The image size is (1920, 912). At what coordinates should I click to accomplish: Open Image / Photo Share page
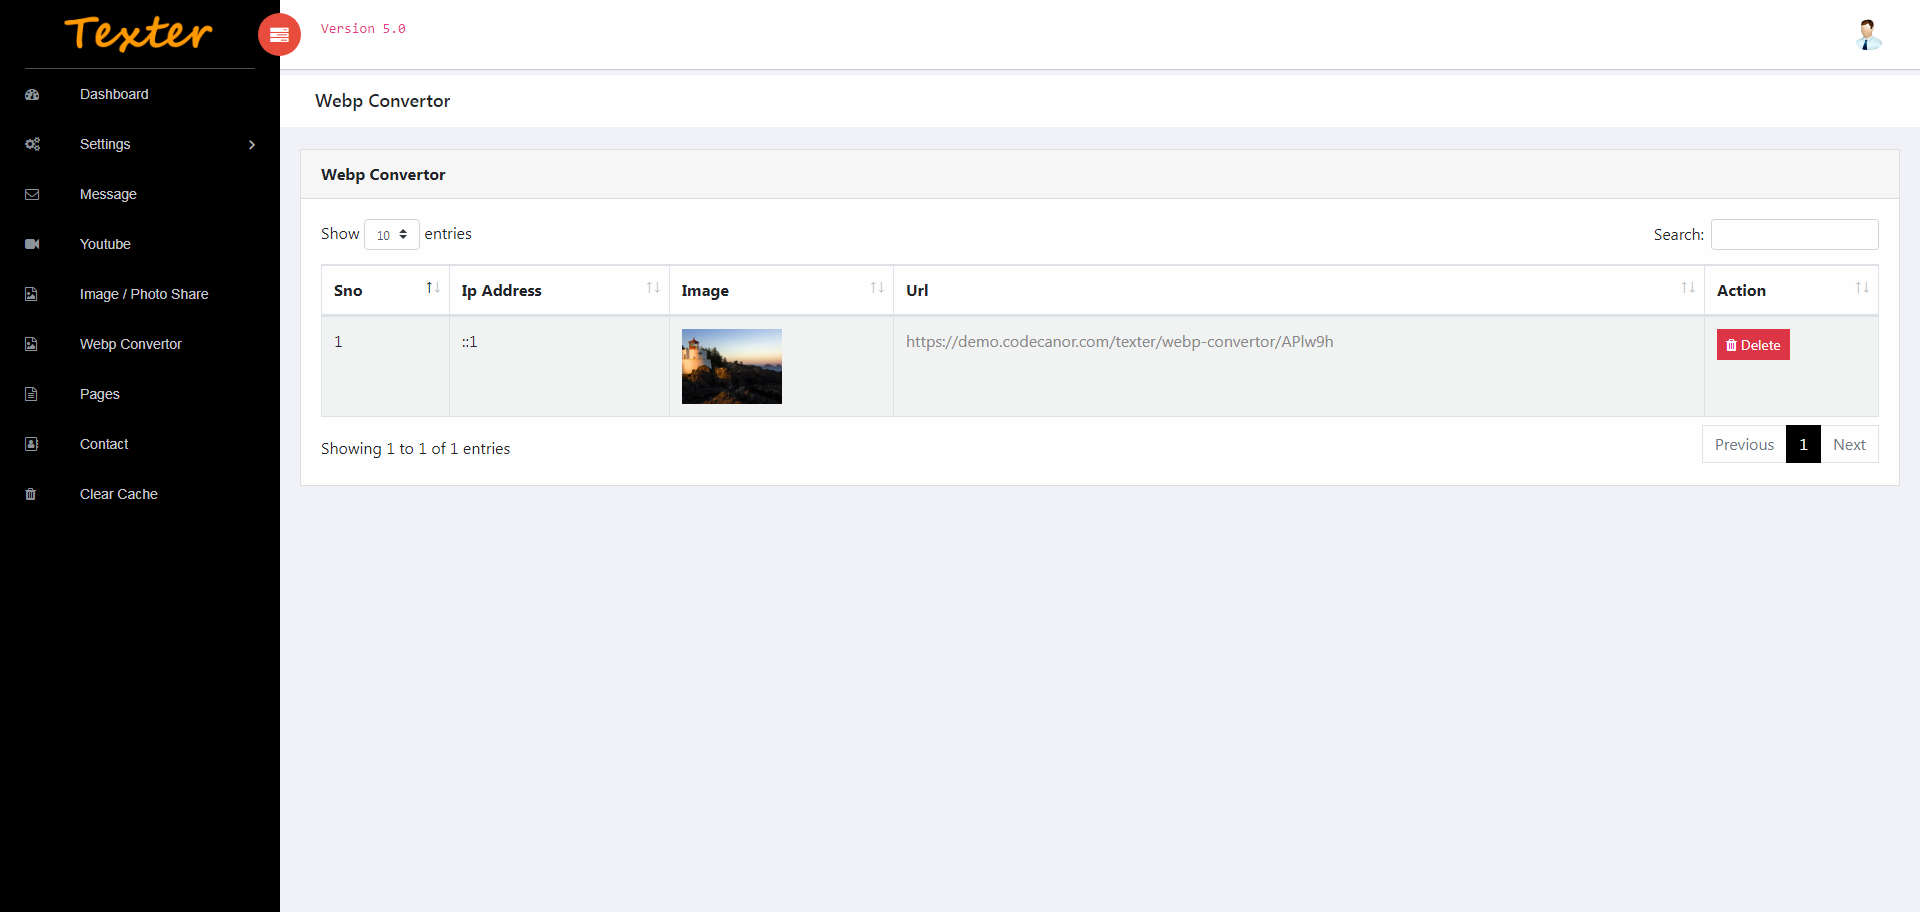144,294
